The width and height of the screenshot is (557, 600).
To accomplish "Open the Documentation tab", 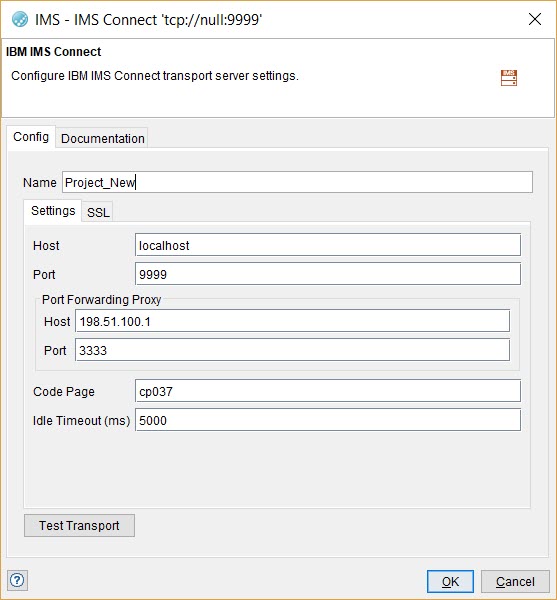I will [x=103, y=139].
